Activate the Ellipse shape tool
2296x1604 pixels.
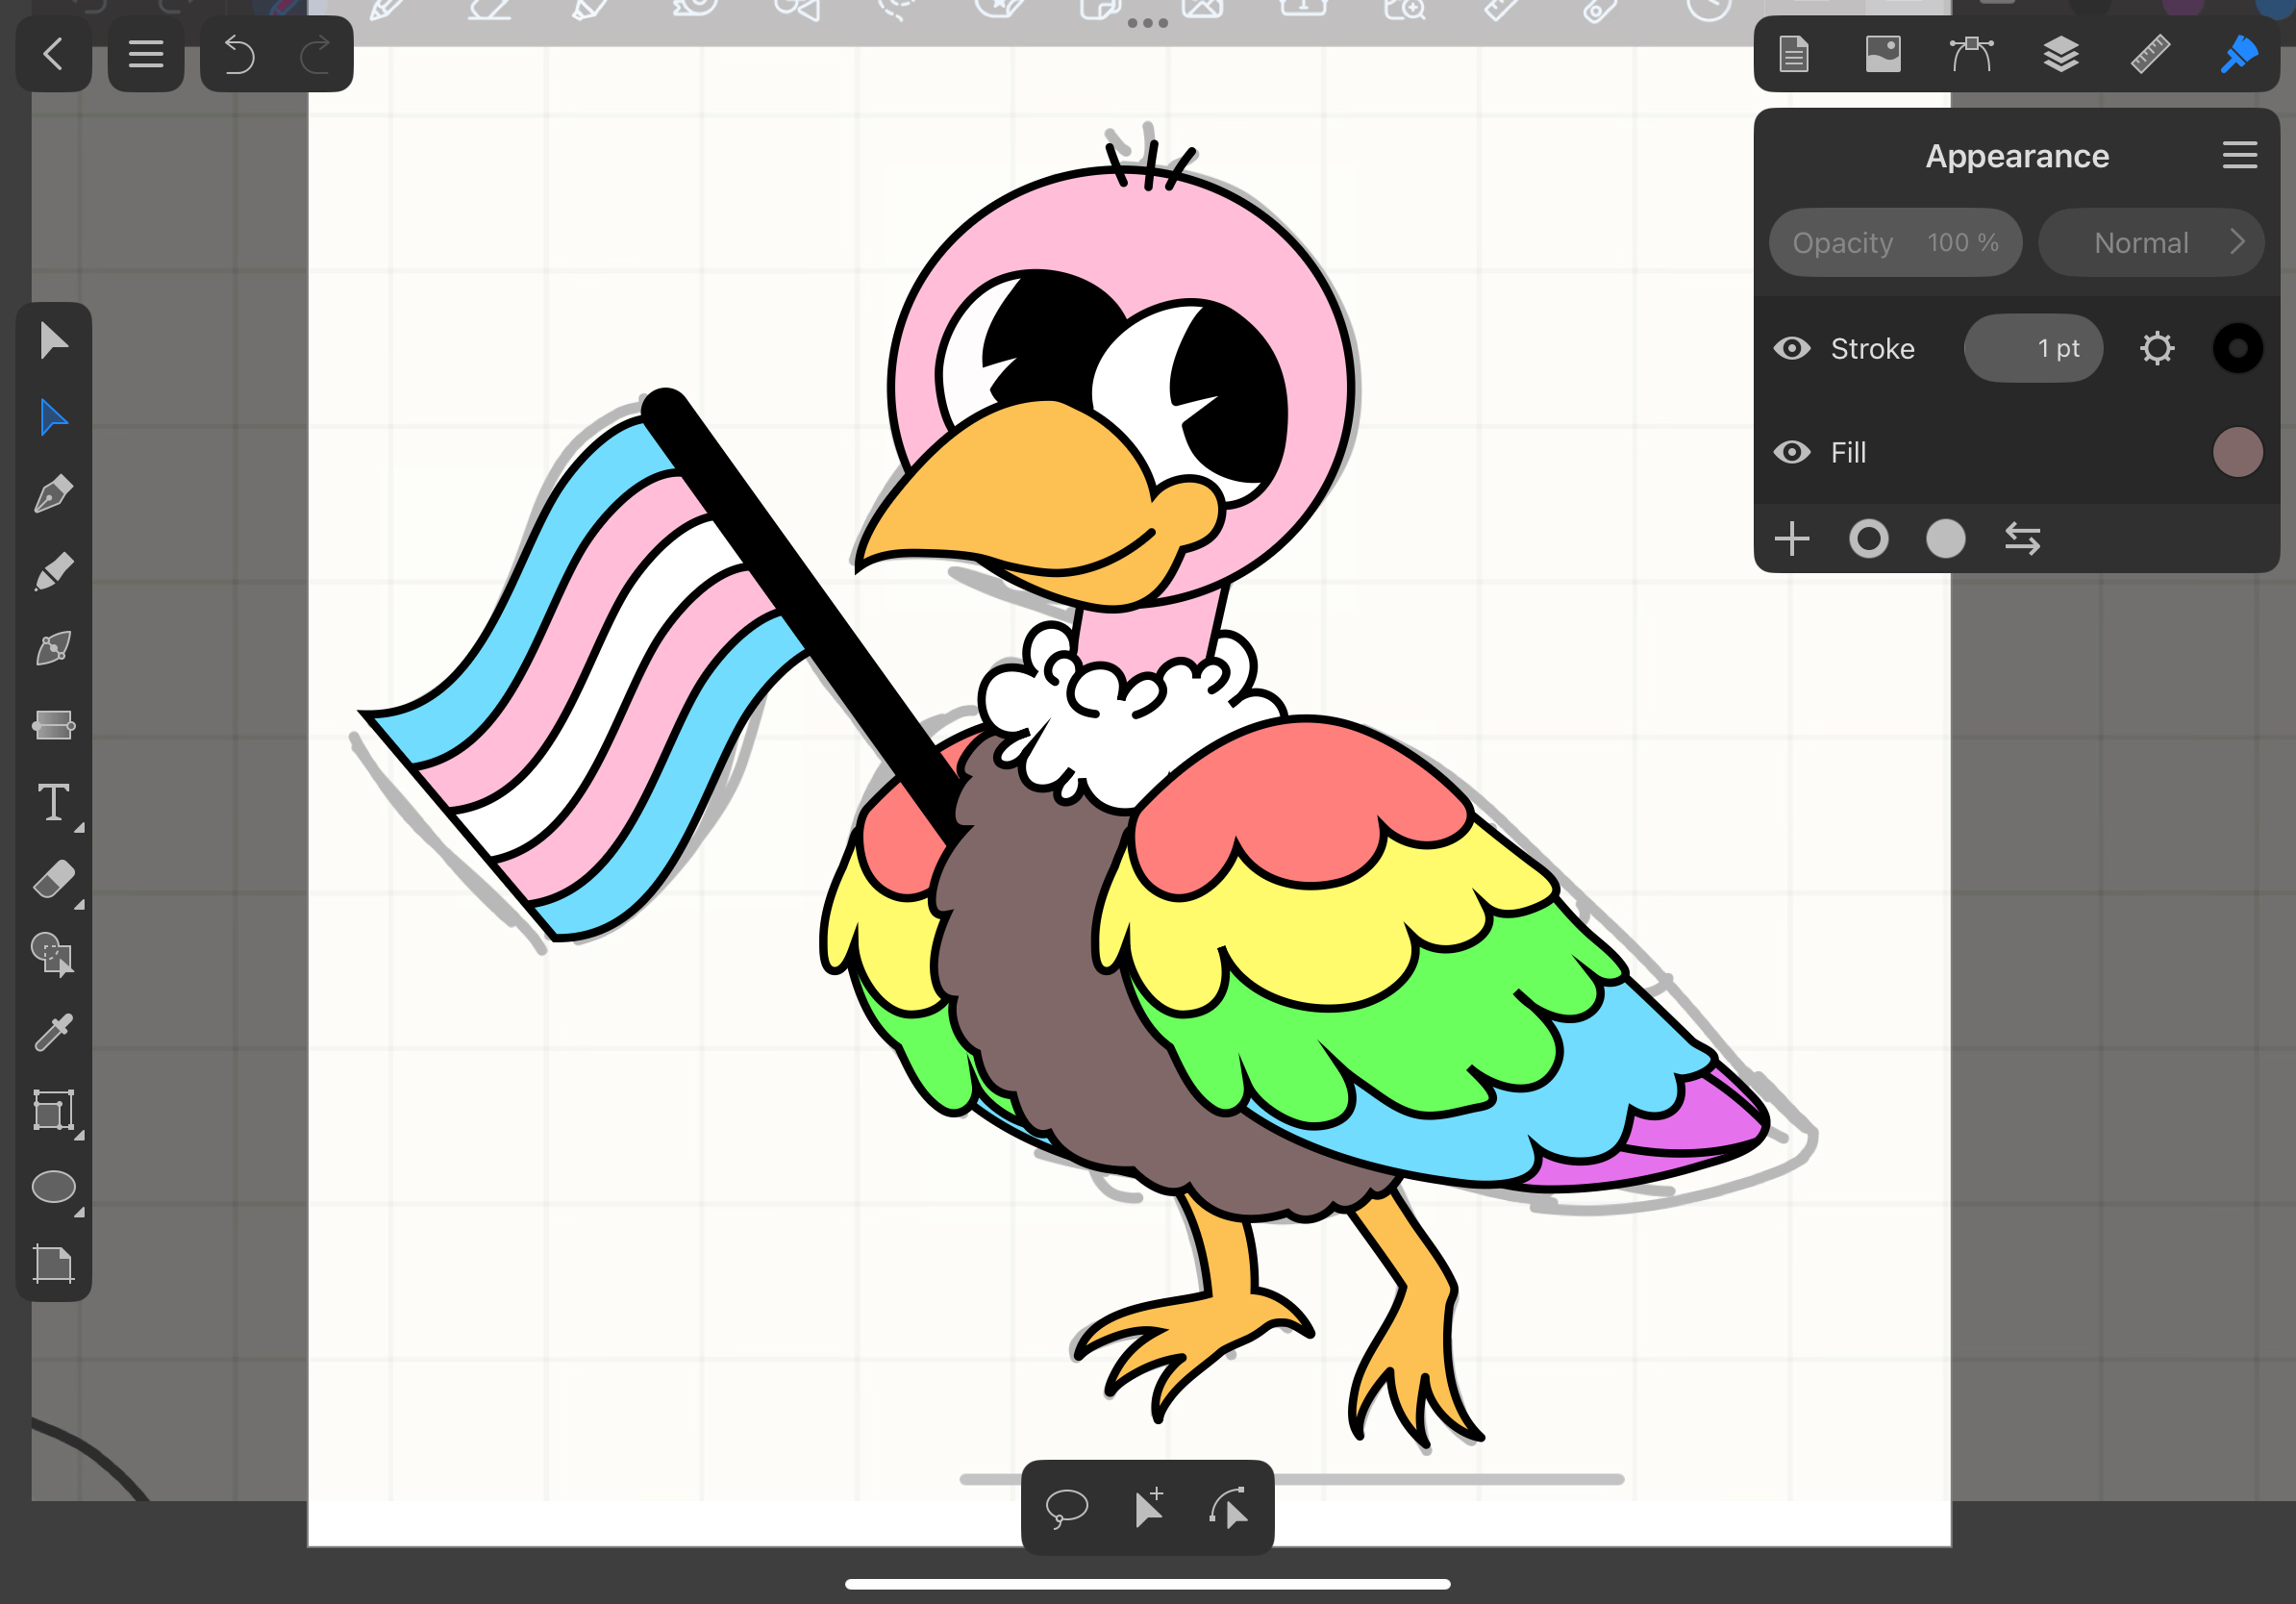53,1187
